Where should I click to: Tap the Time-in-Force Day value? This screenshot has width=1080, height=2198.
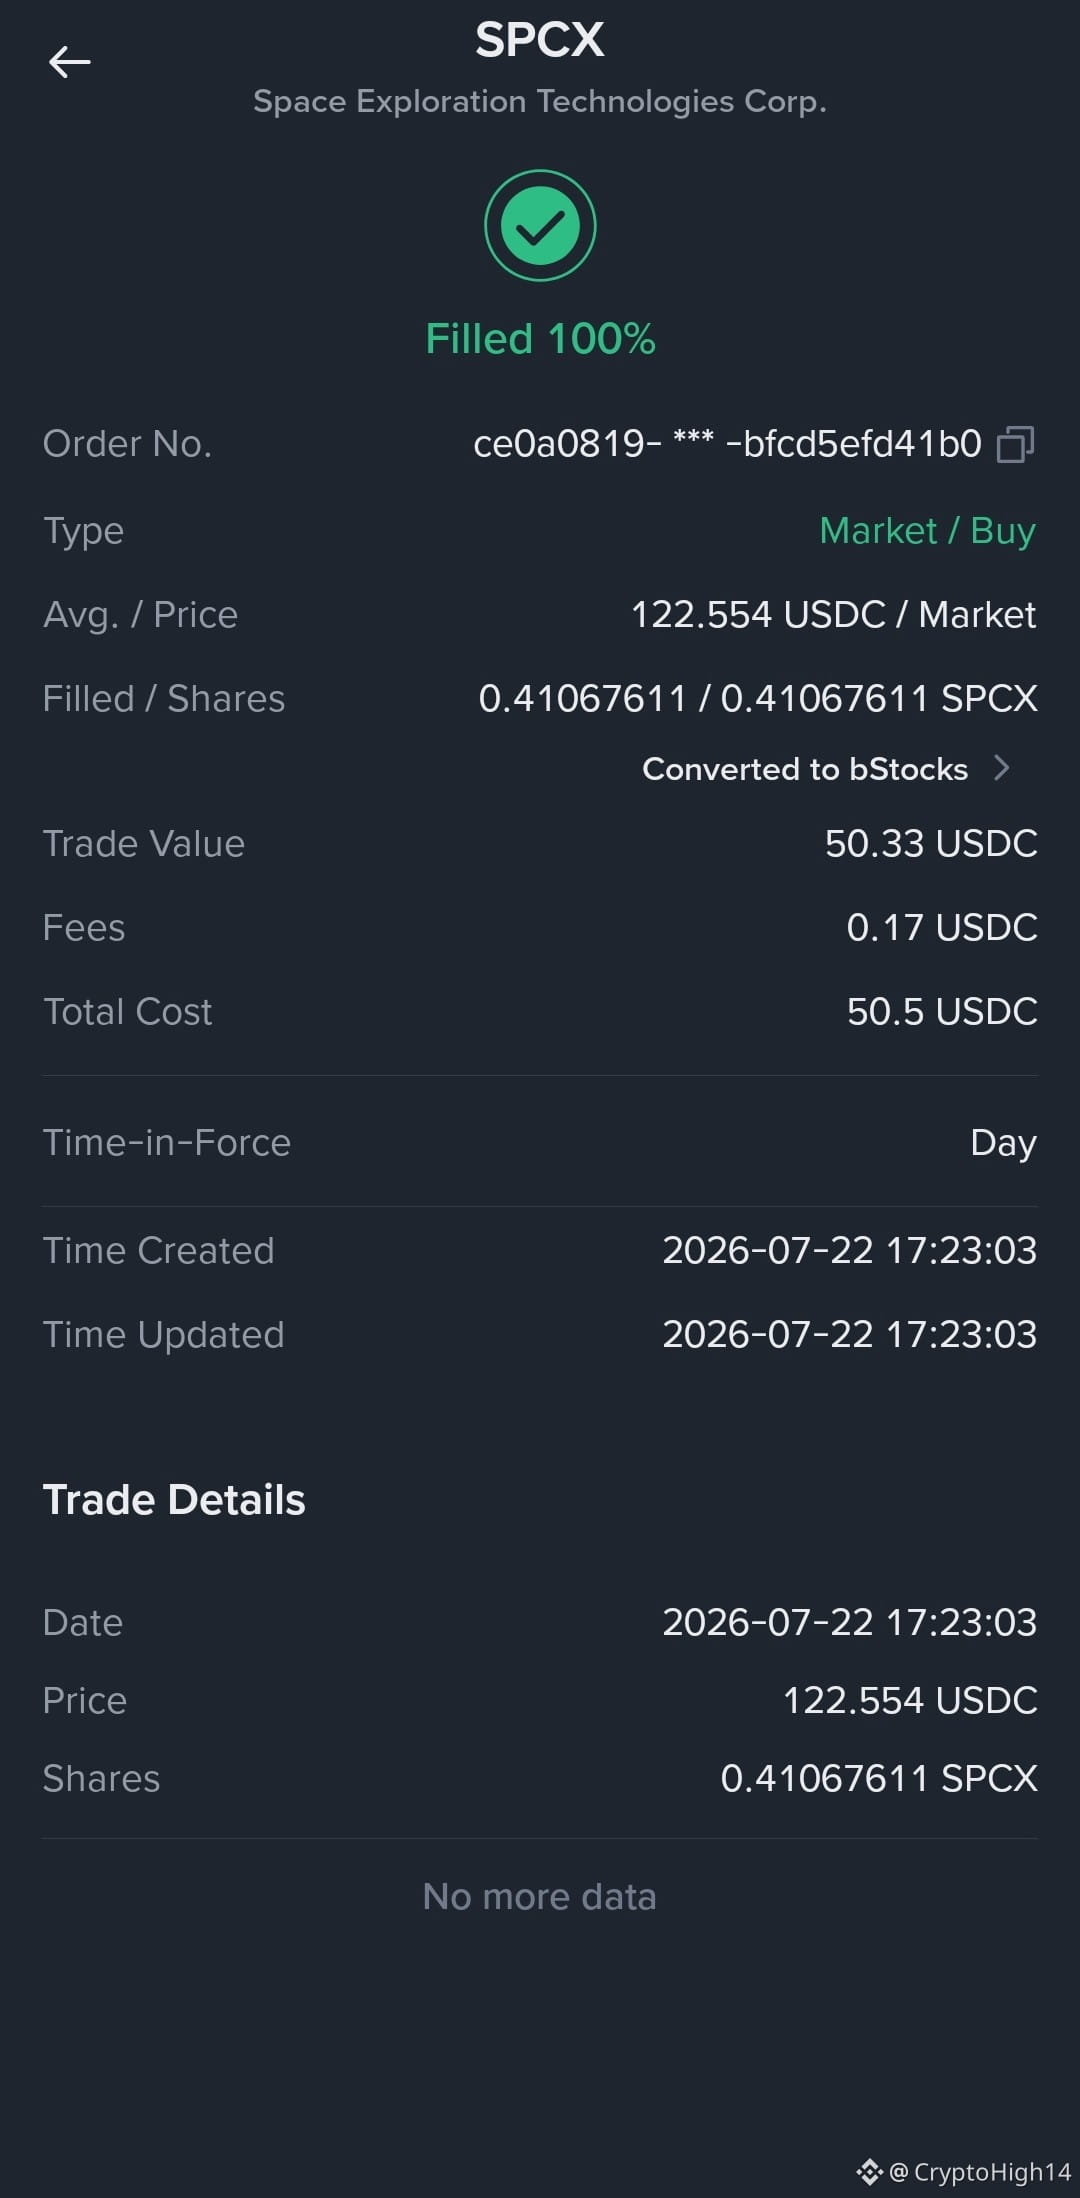pyautogui.click(x=1003, y=1143)
